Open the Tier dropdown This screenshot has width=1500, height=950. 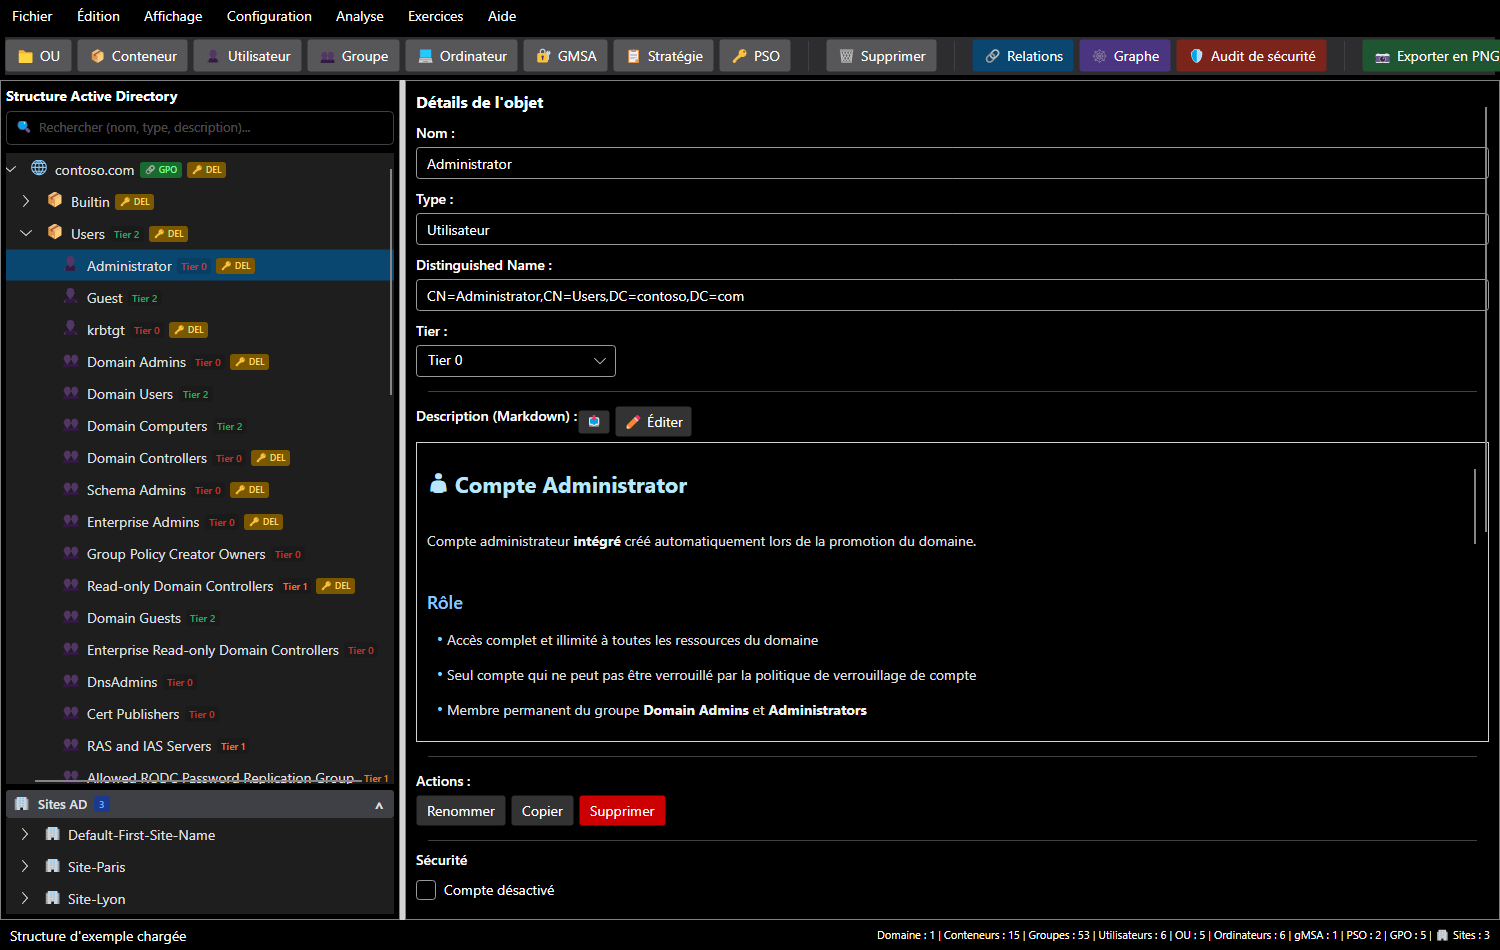[x=516, y=361]
